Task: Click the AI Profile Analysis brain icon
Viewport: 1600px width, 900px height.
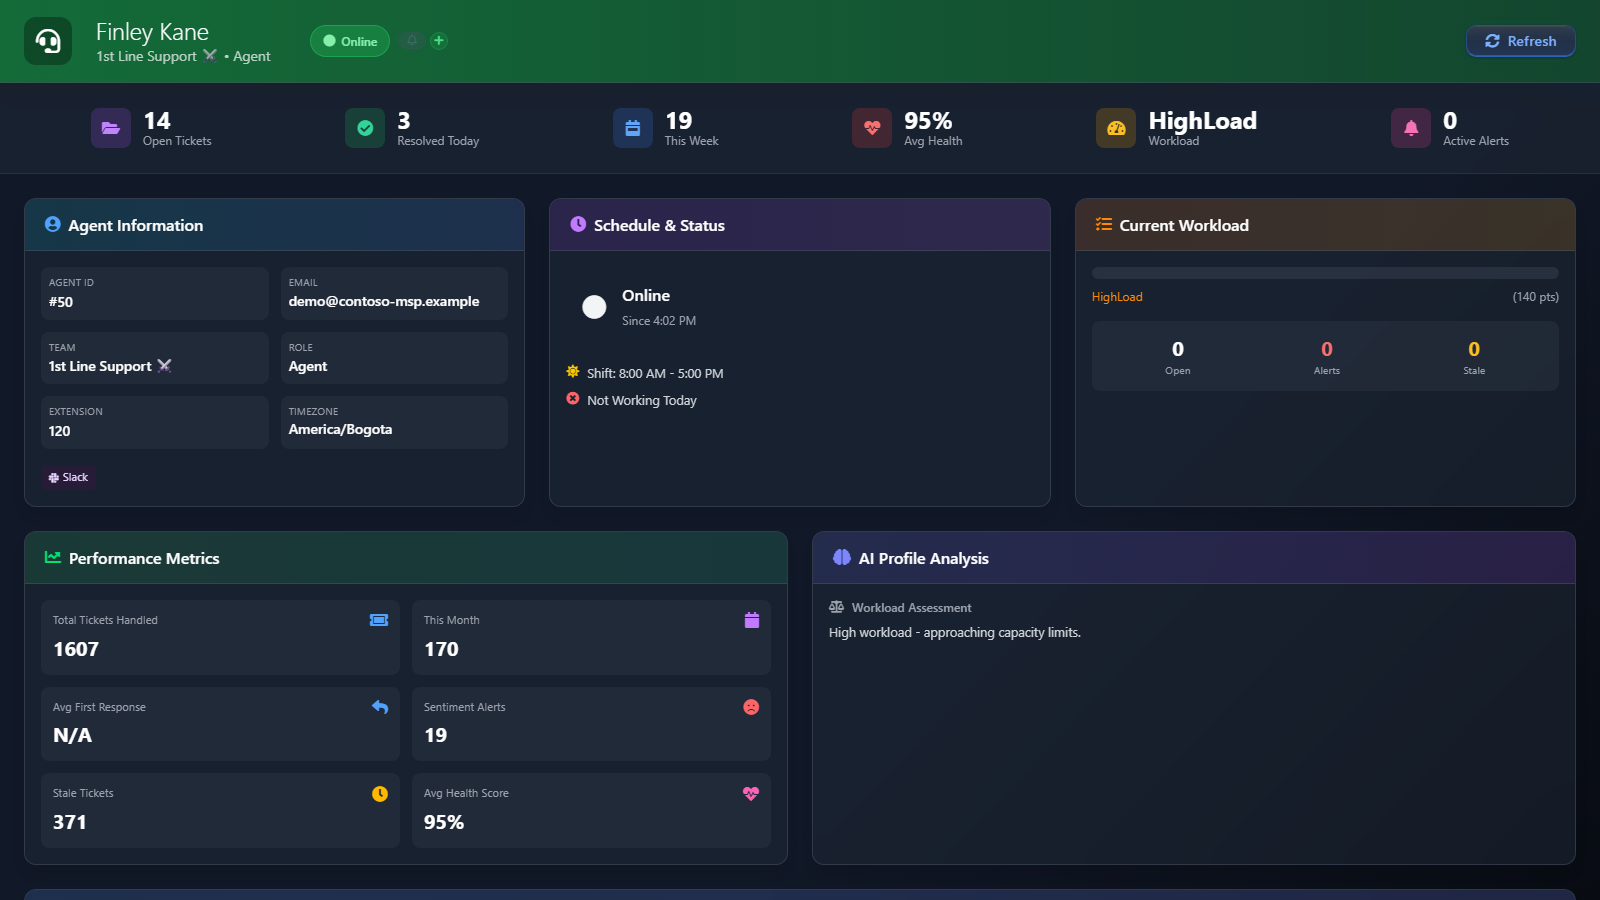Action: [x=842, y=557]
